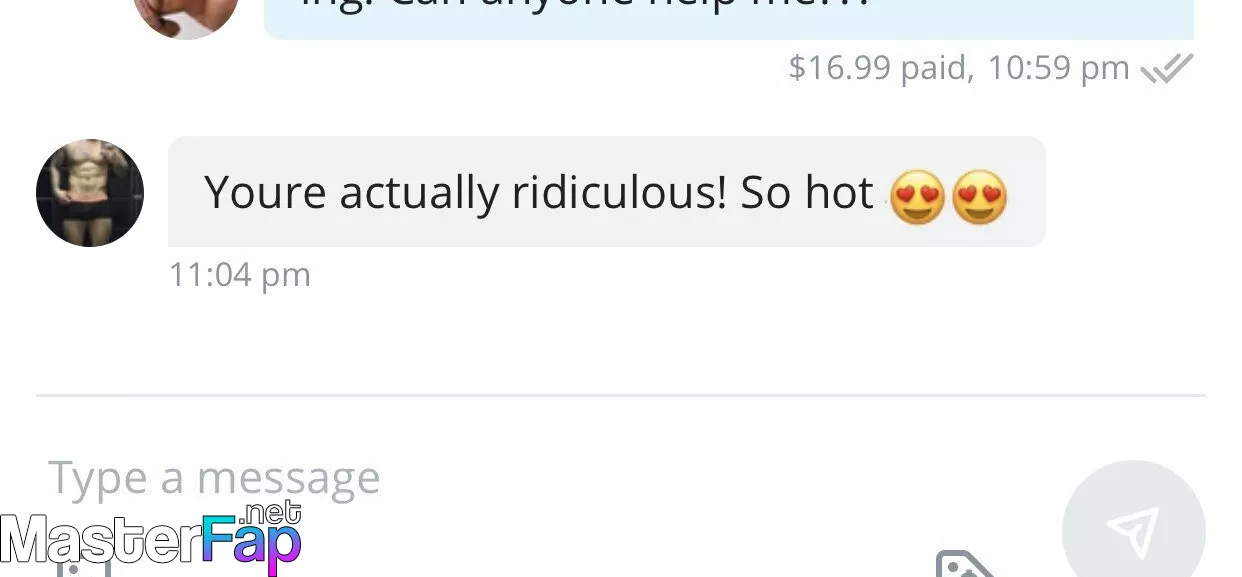
Task: Click the '.net' part of the watermark
Action: [273, 513]
